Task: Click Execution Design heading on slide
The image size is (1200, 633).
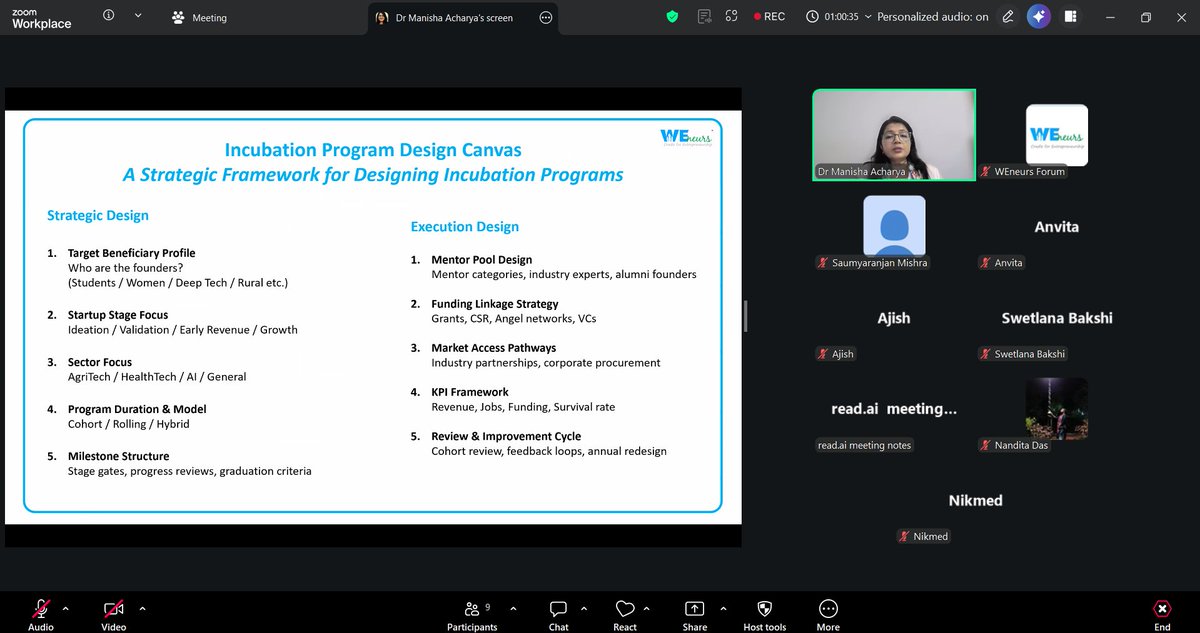Action: pos(464,226)
